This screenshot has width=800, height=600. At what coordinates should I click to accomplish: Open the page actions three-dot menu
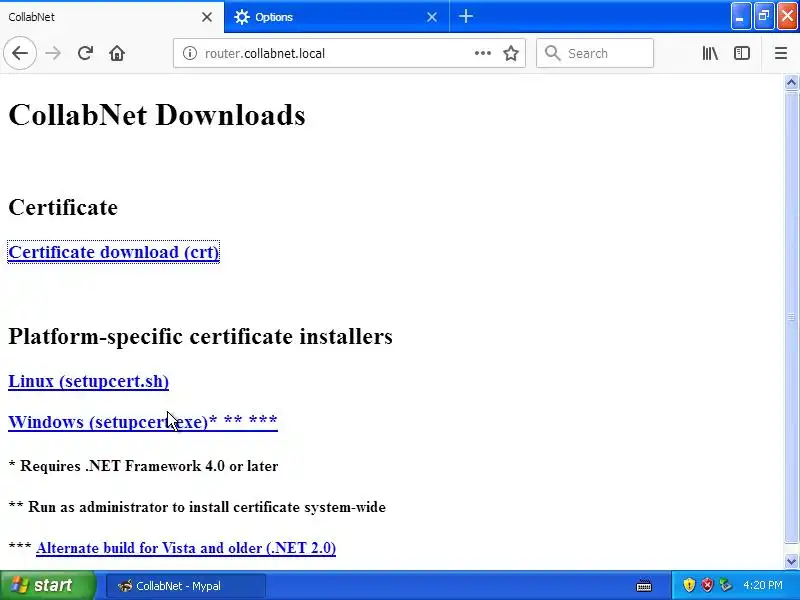(482, 53)
